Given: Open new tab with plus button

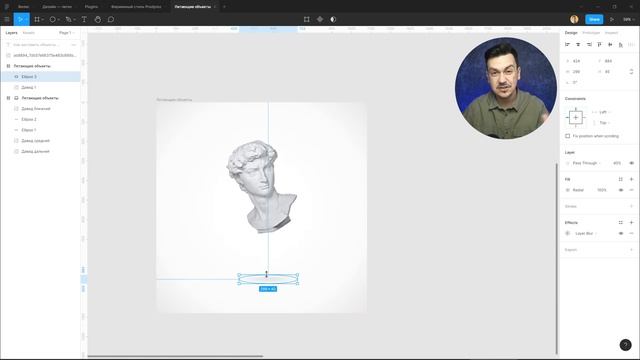Looking at the screenshot, I should coord(224,7).
